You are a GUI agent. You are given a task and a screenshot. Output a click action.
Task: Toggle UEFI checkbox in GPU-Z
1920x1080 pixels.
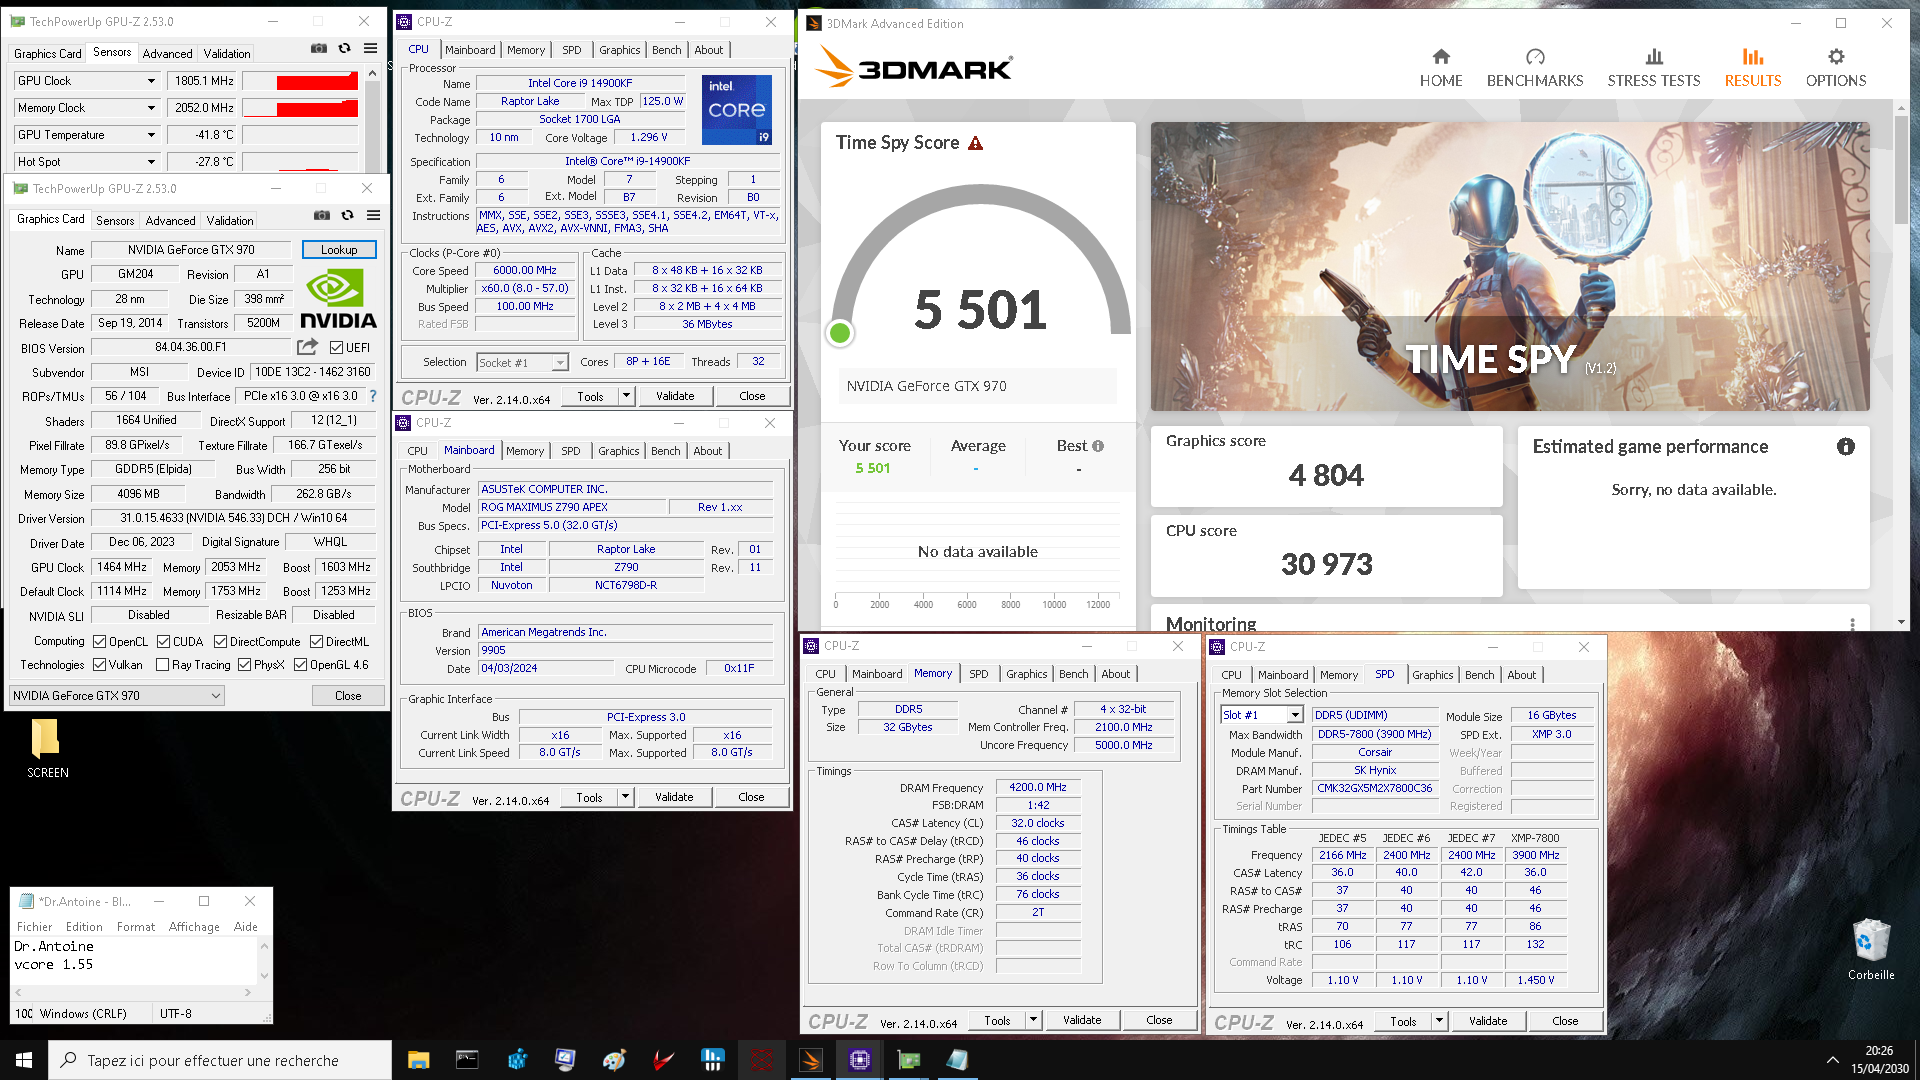point(336,348)
